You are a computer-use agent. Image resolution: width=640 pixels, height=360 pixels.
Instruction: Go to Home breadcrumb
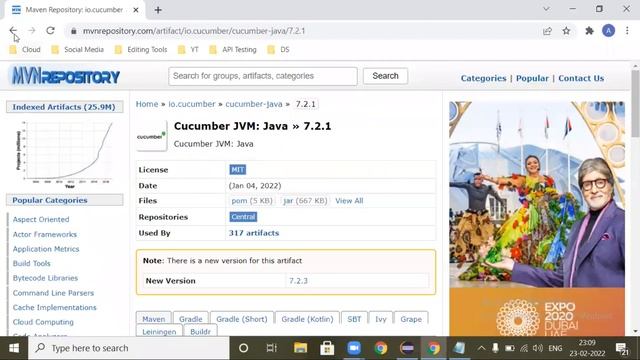point(147,104)
